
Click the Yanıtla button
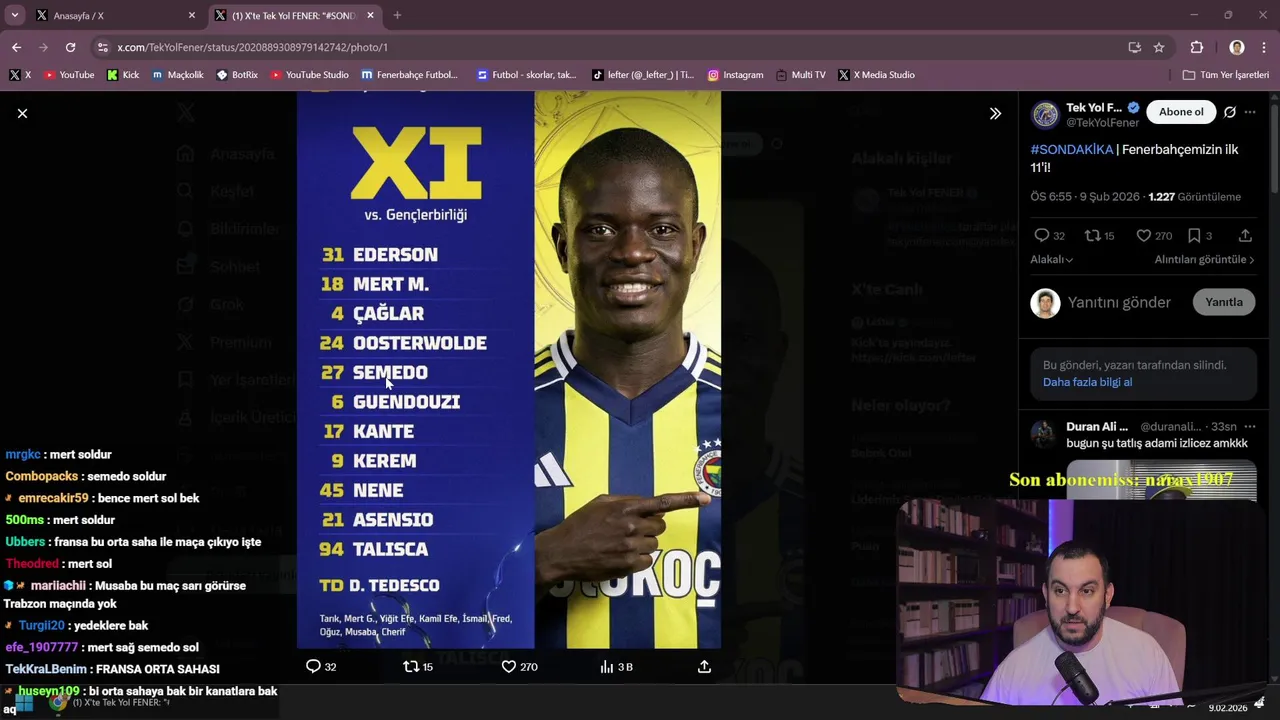pyautogui.click(x=1224, y=302)
